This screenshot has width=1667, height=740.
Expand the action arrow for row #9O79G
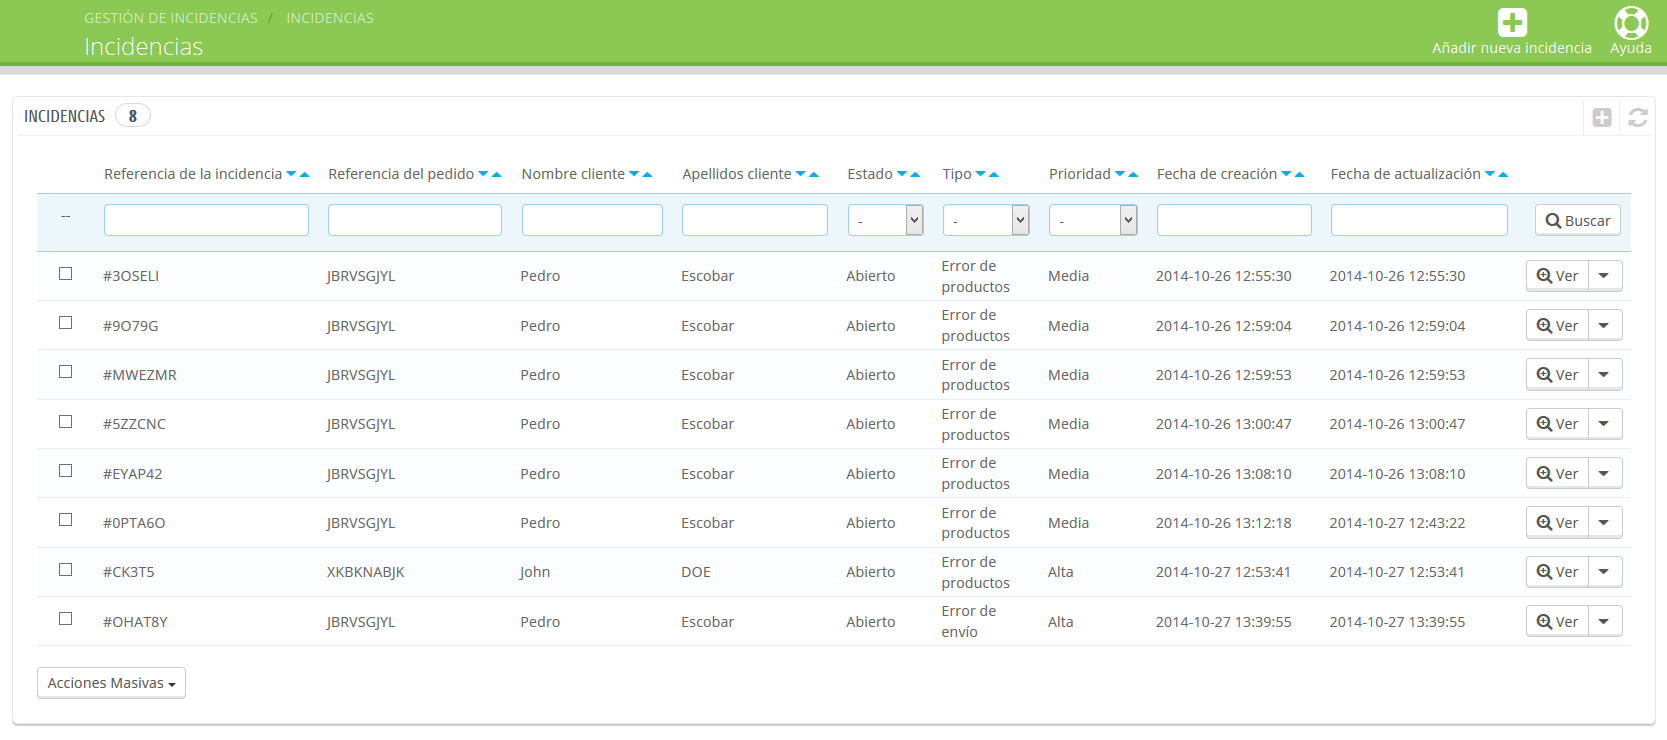click(1604, 325)
